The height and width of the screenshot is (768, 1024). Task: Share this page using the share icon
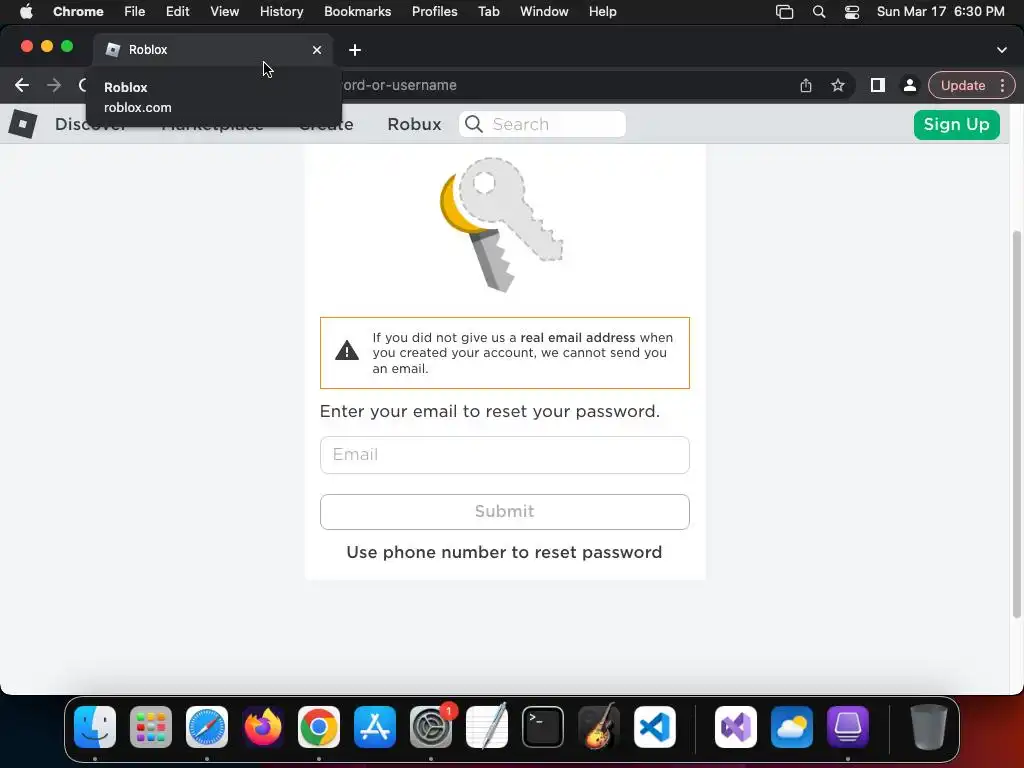806,85
